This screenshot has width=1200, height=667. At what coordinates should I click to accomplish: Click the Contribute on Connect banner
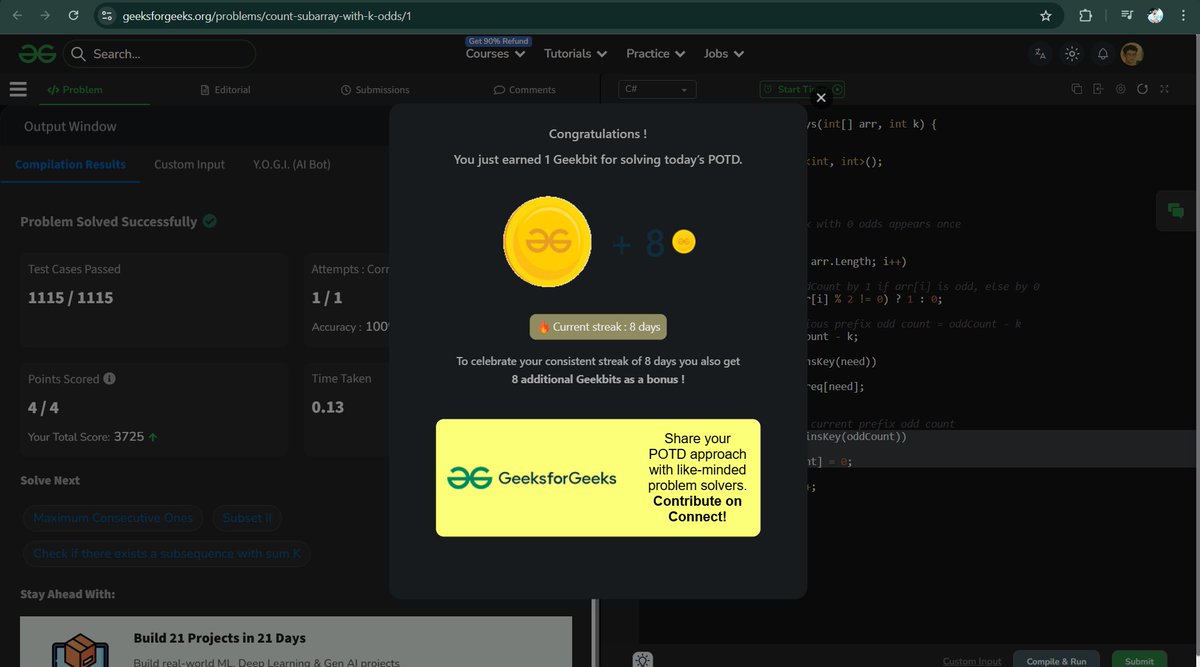pos(598,477)
